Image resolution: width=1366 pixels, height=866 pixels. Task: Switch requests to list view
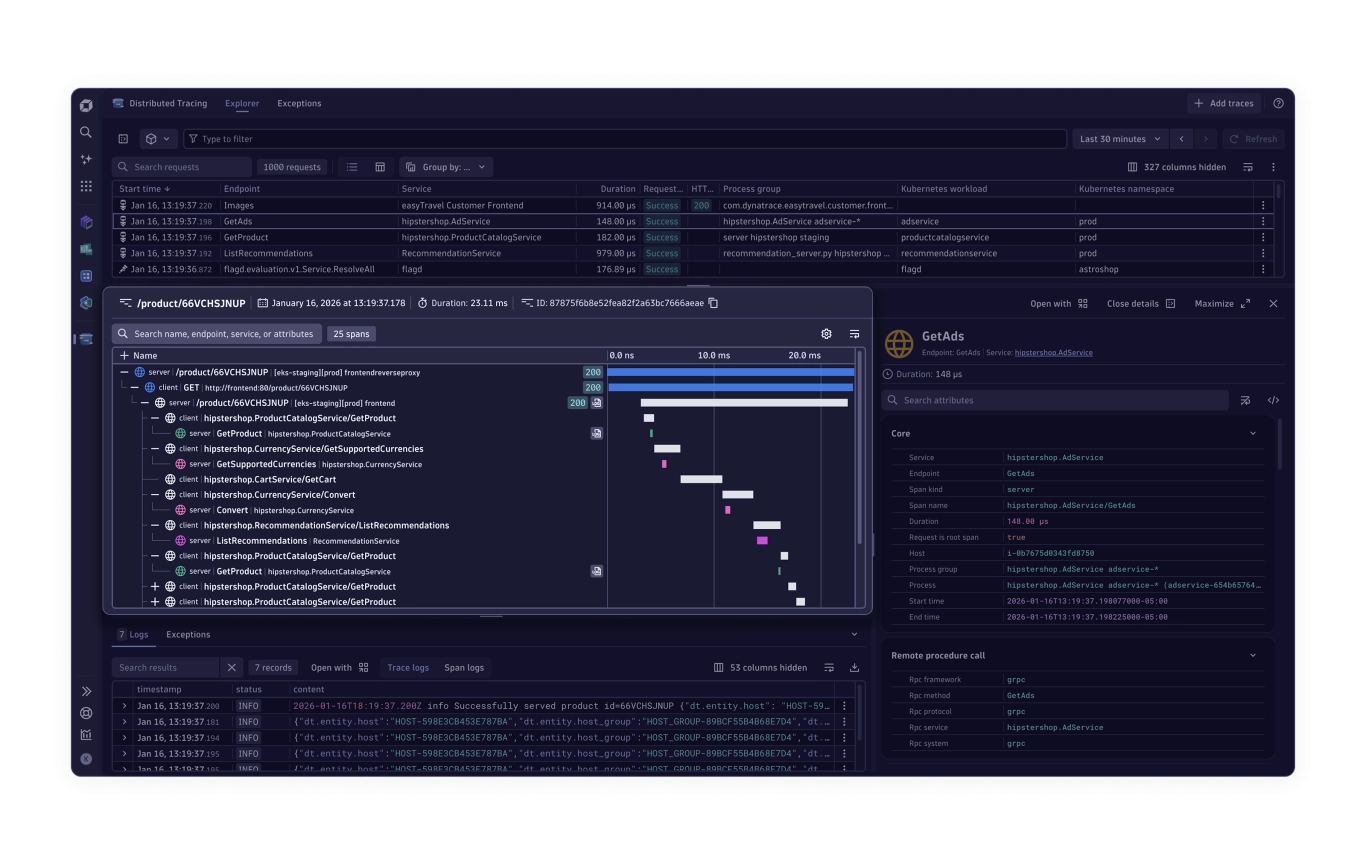tap(352, 167)
